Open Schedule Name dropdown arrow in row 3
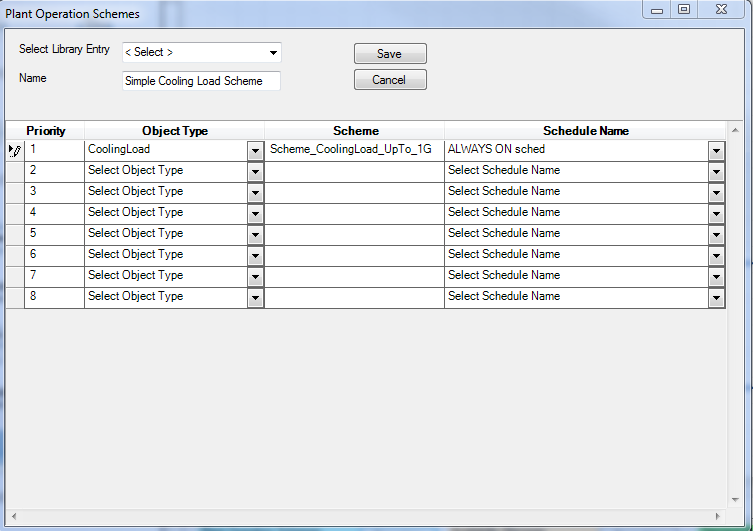 coord(716,192)
